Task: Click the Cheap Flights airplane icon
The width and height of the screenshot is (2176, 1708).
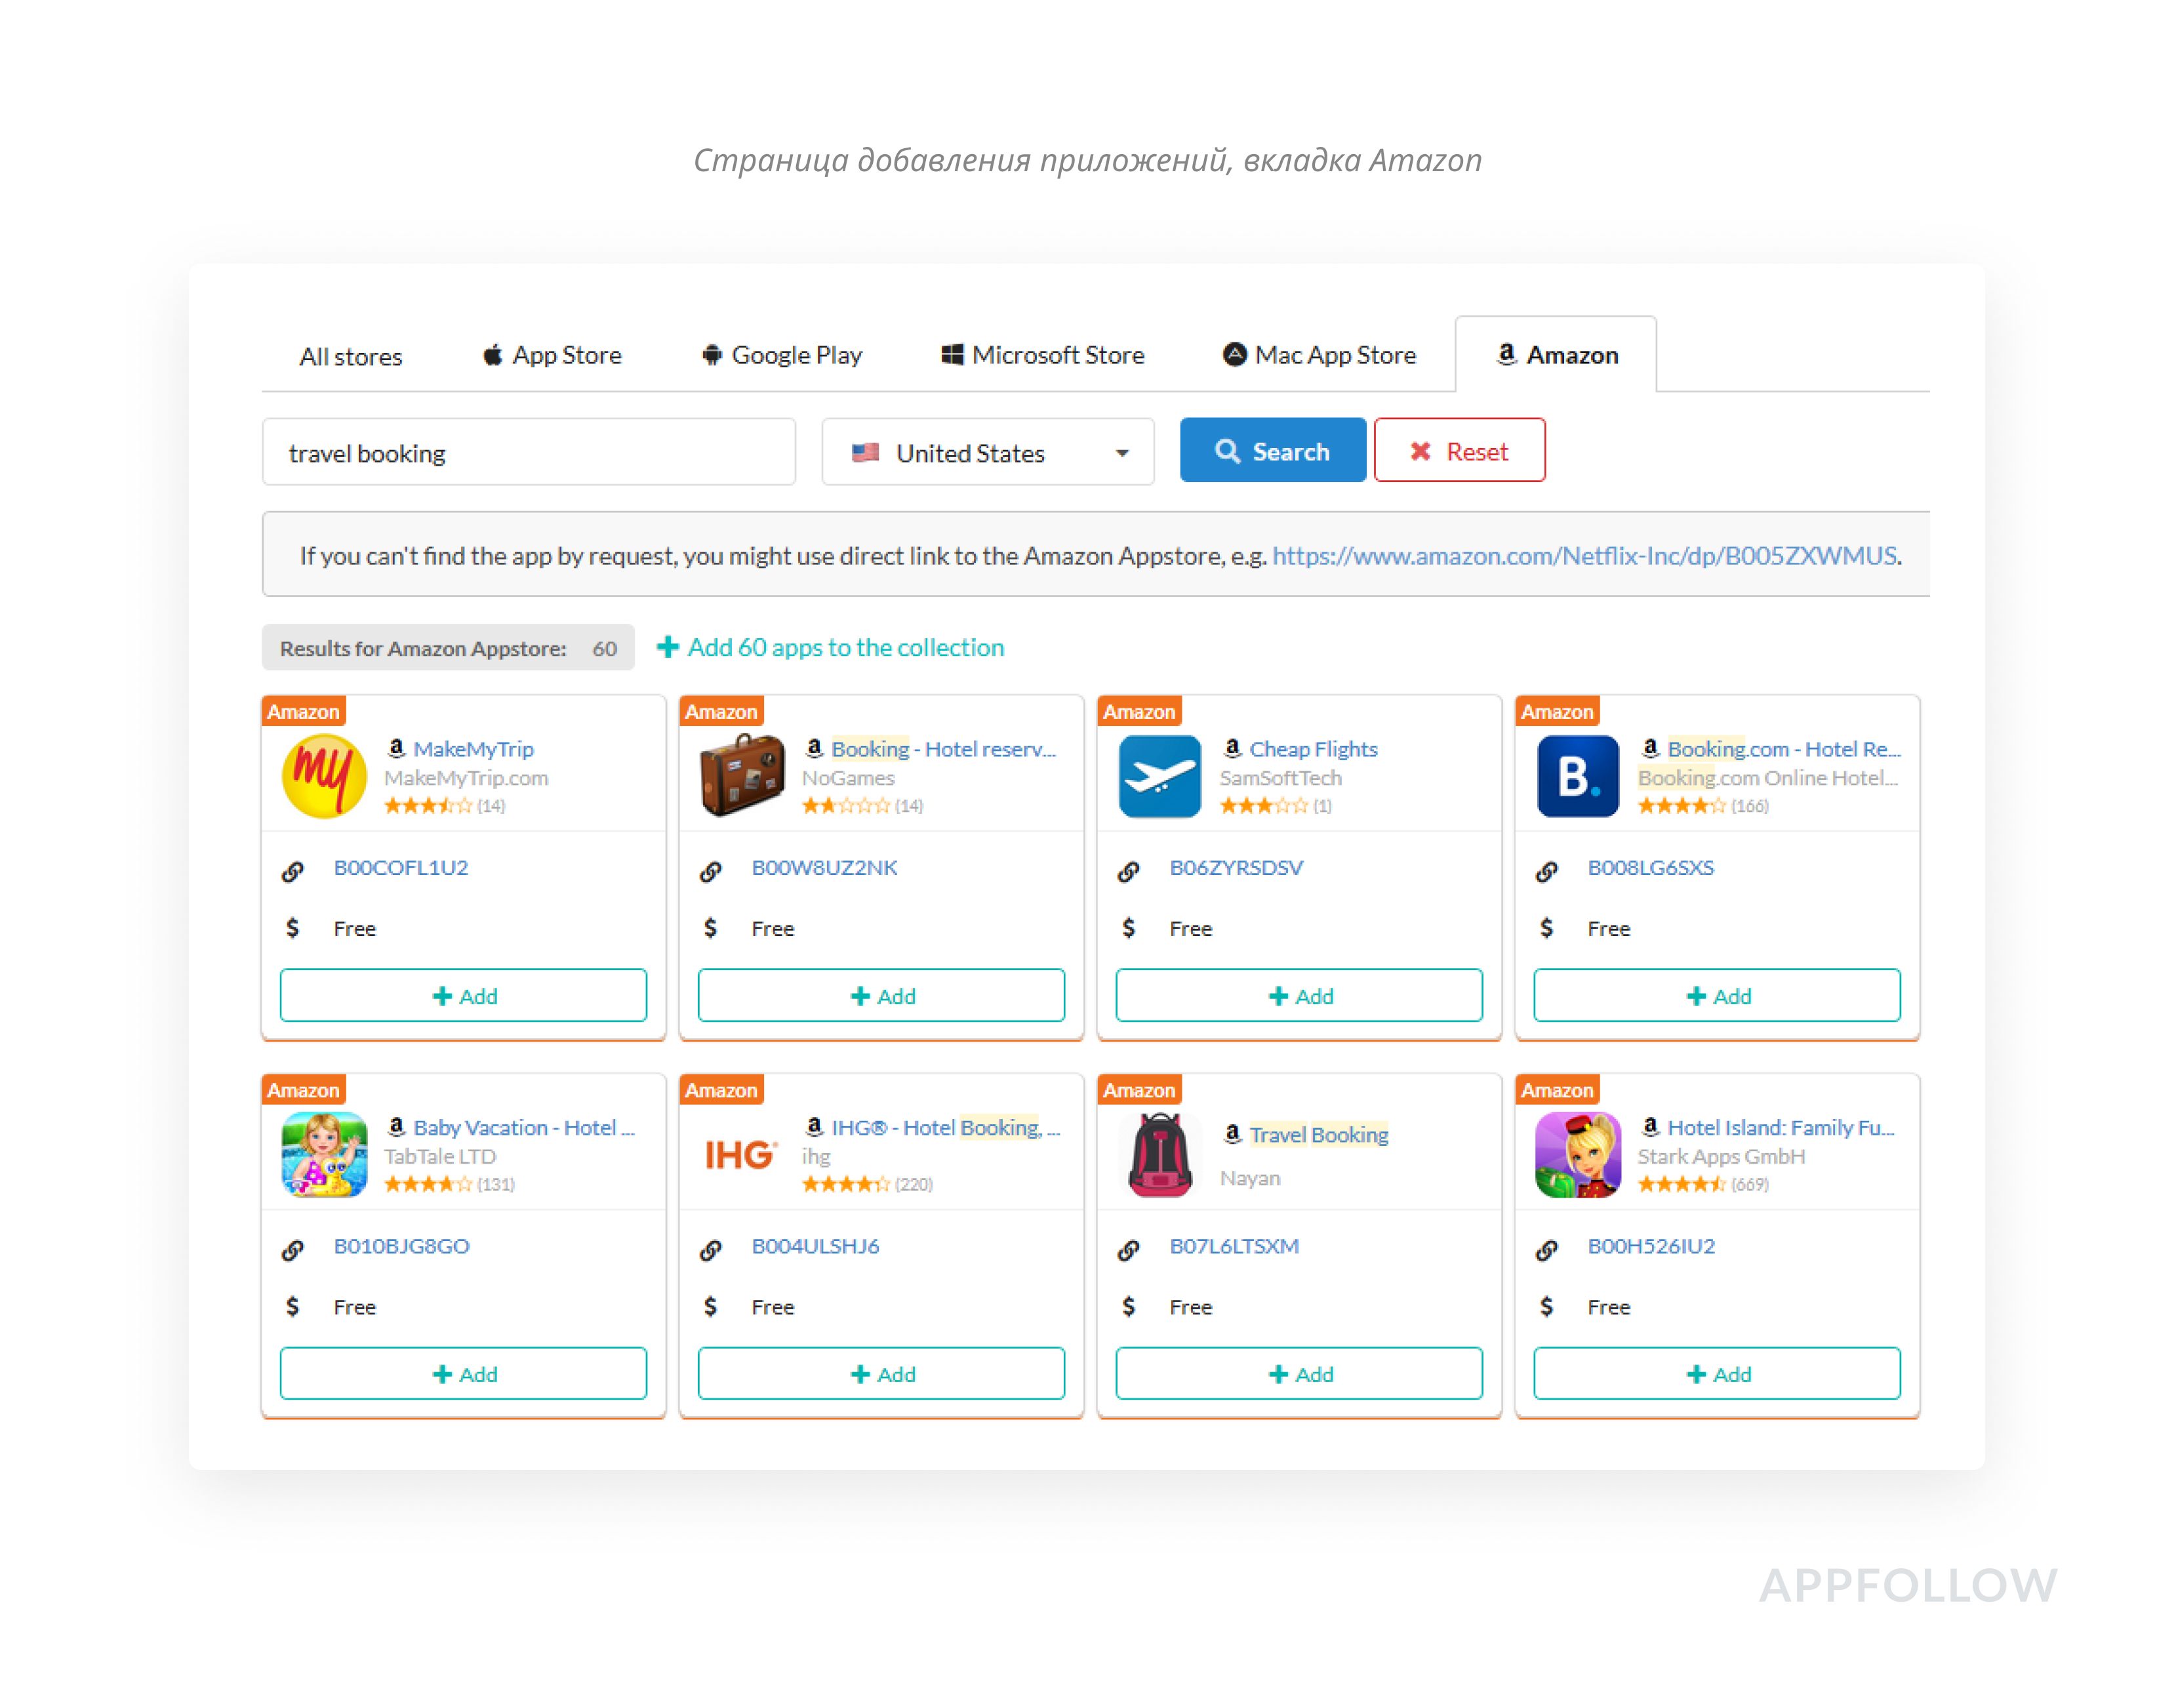Action: coord(1159,776)
